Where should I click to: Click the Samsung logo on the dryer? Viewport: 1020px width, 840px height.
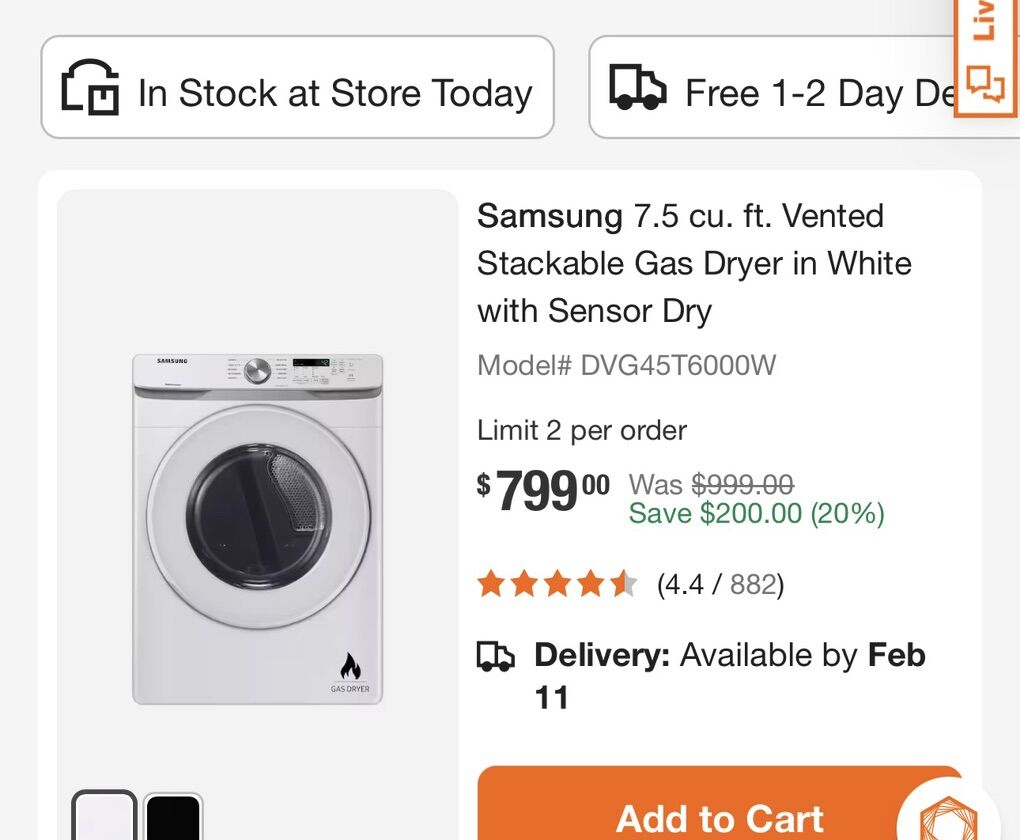coord(173,360)
